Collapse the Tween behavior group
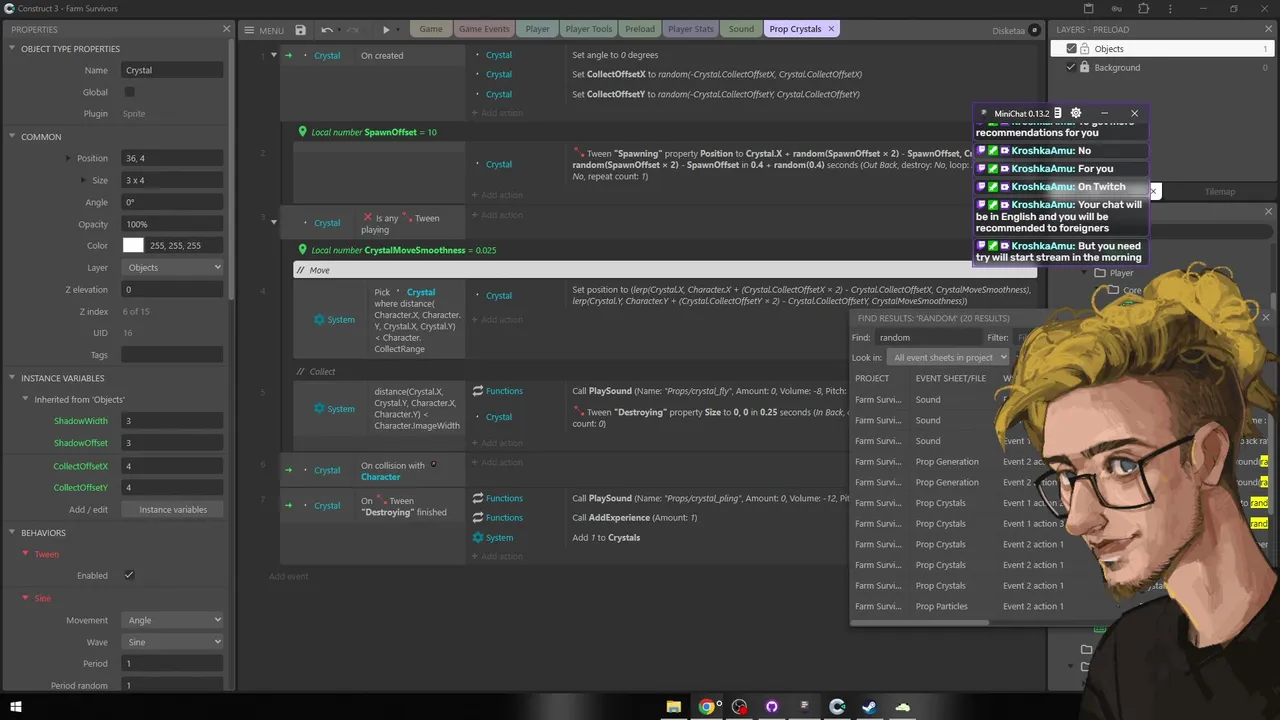 pyautogui.click(x=26, y=554)
